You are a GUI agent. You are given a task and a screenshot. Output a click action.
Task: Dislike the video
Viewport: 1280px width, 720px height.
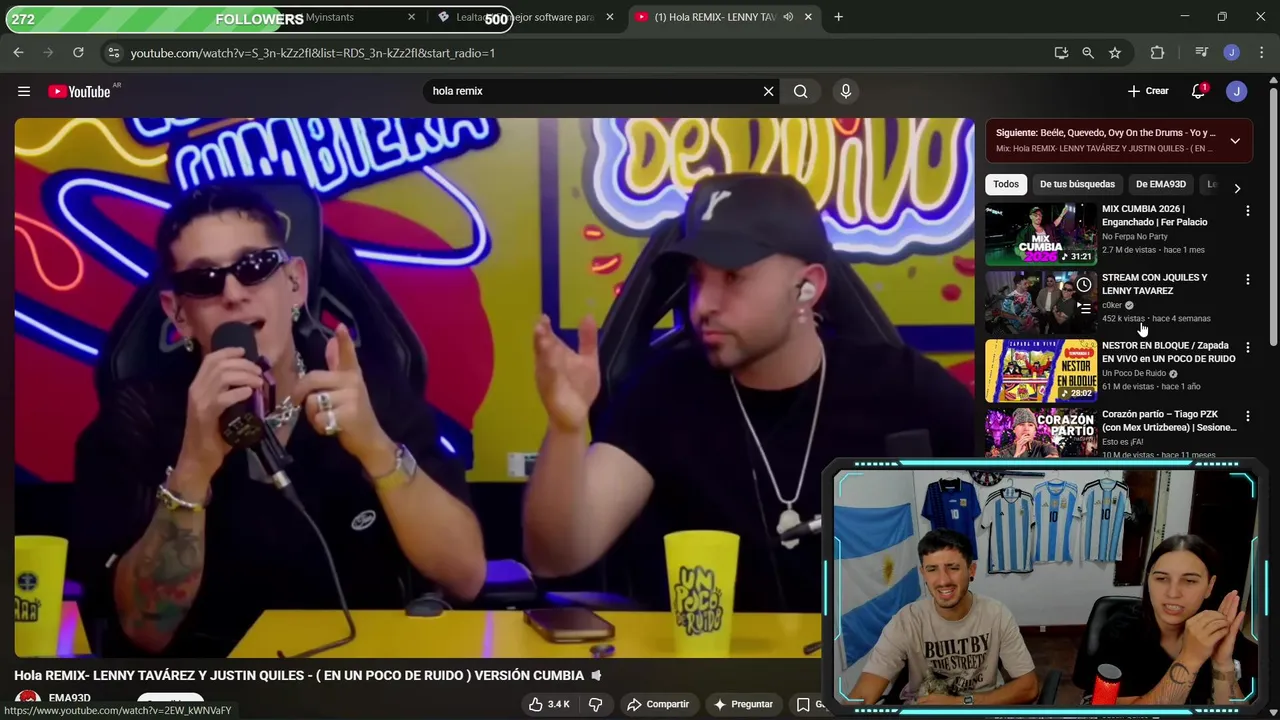point(595,704)
